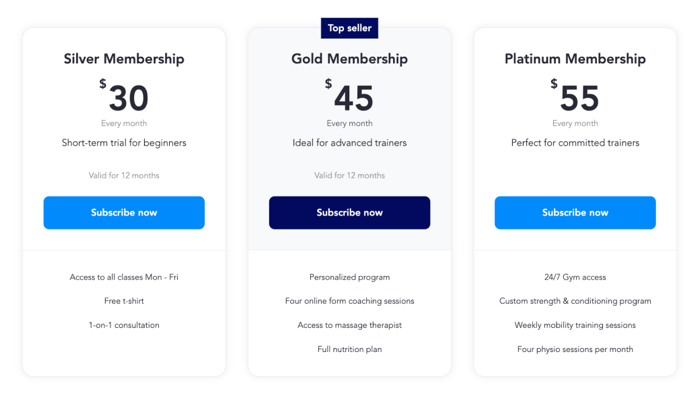Click the Perfect for committed trainers text

point(575,143)
